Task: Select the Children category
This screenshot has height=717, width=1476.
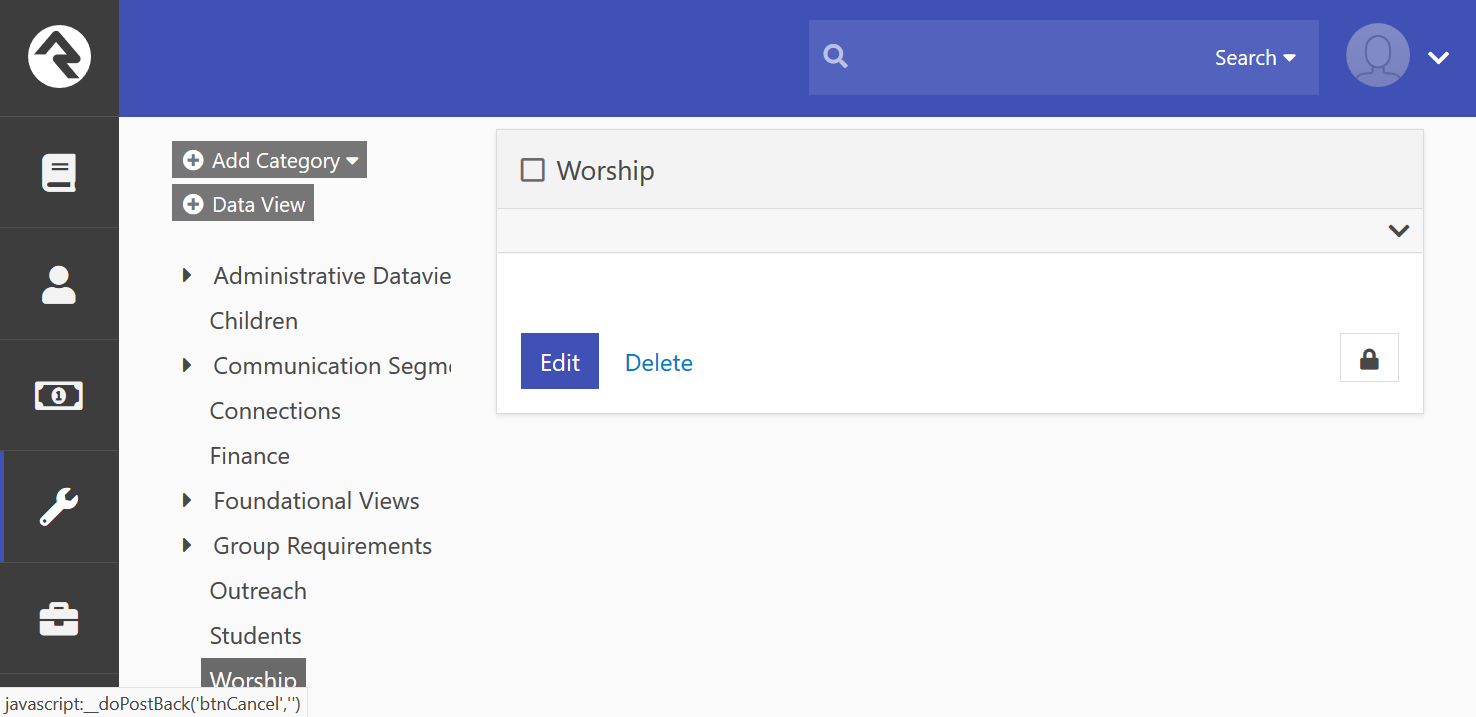Action: click(x=254, y=321)
